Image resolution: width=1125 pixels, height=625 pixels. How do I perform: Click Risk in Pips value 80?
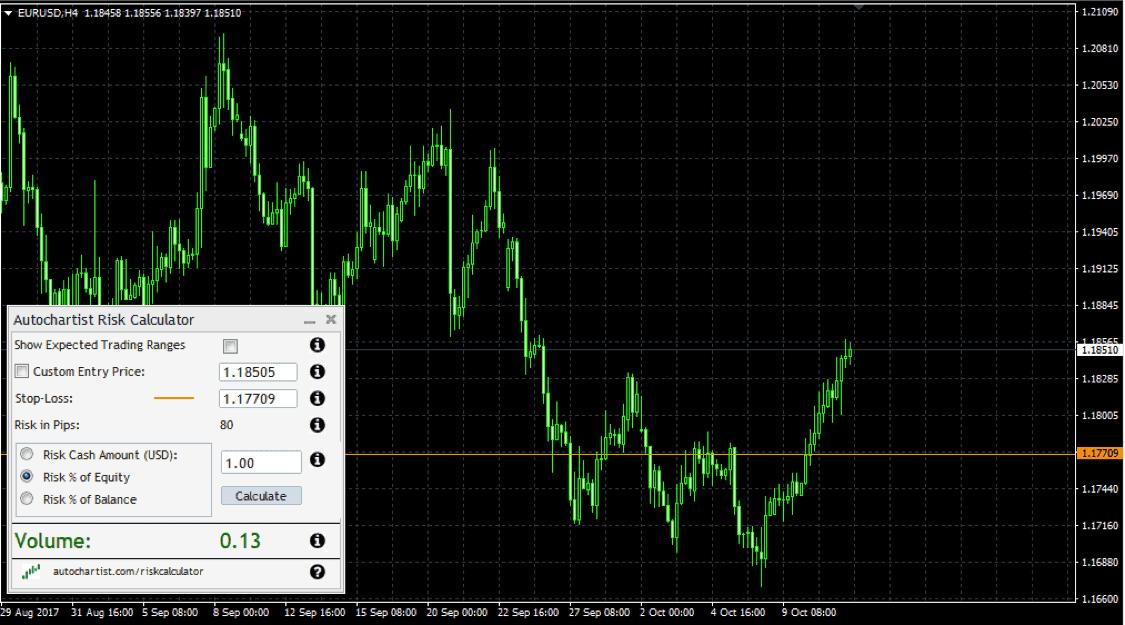[226, 425]
